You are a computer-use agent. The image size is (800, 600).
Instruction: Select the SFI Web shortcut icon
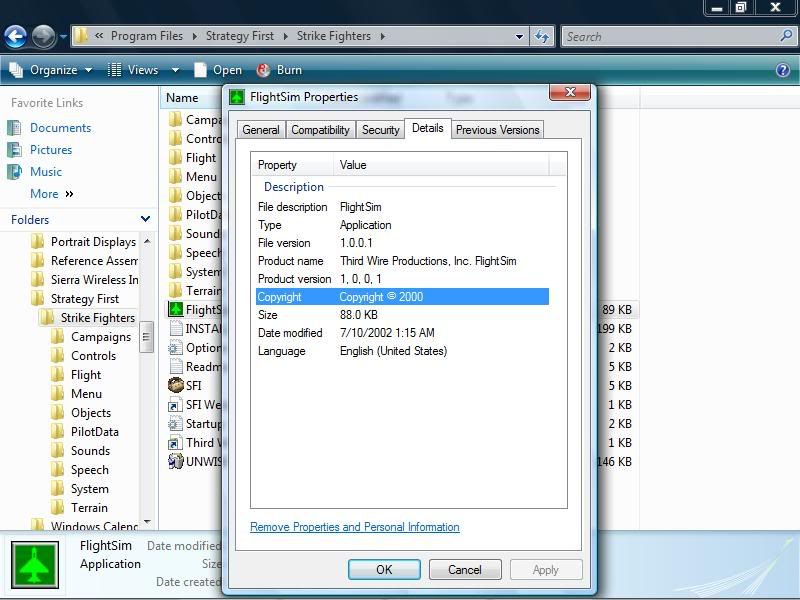[x=176, y=405]
